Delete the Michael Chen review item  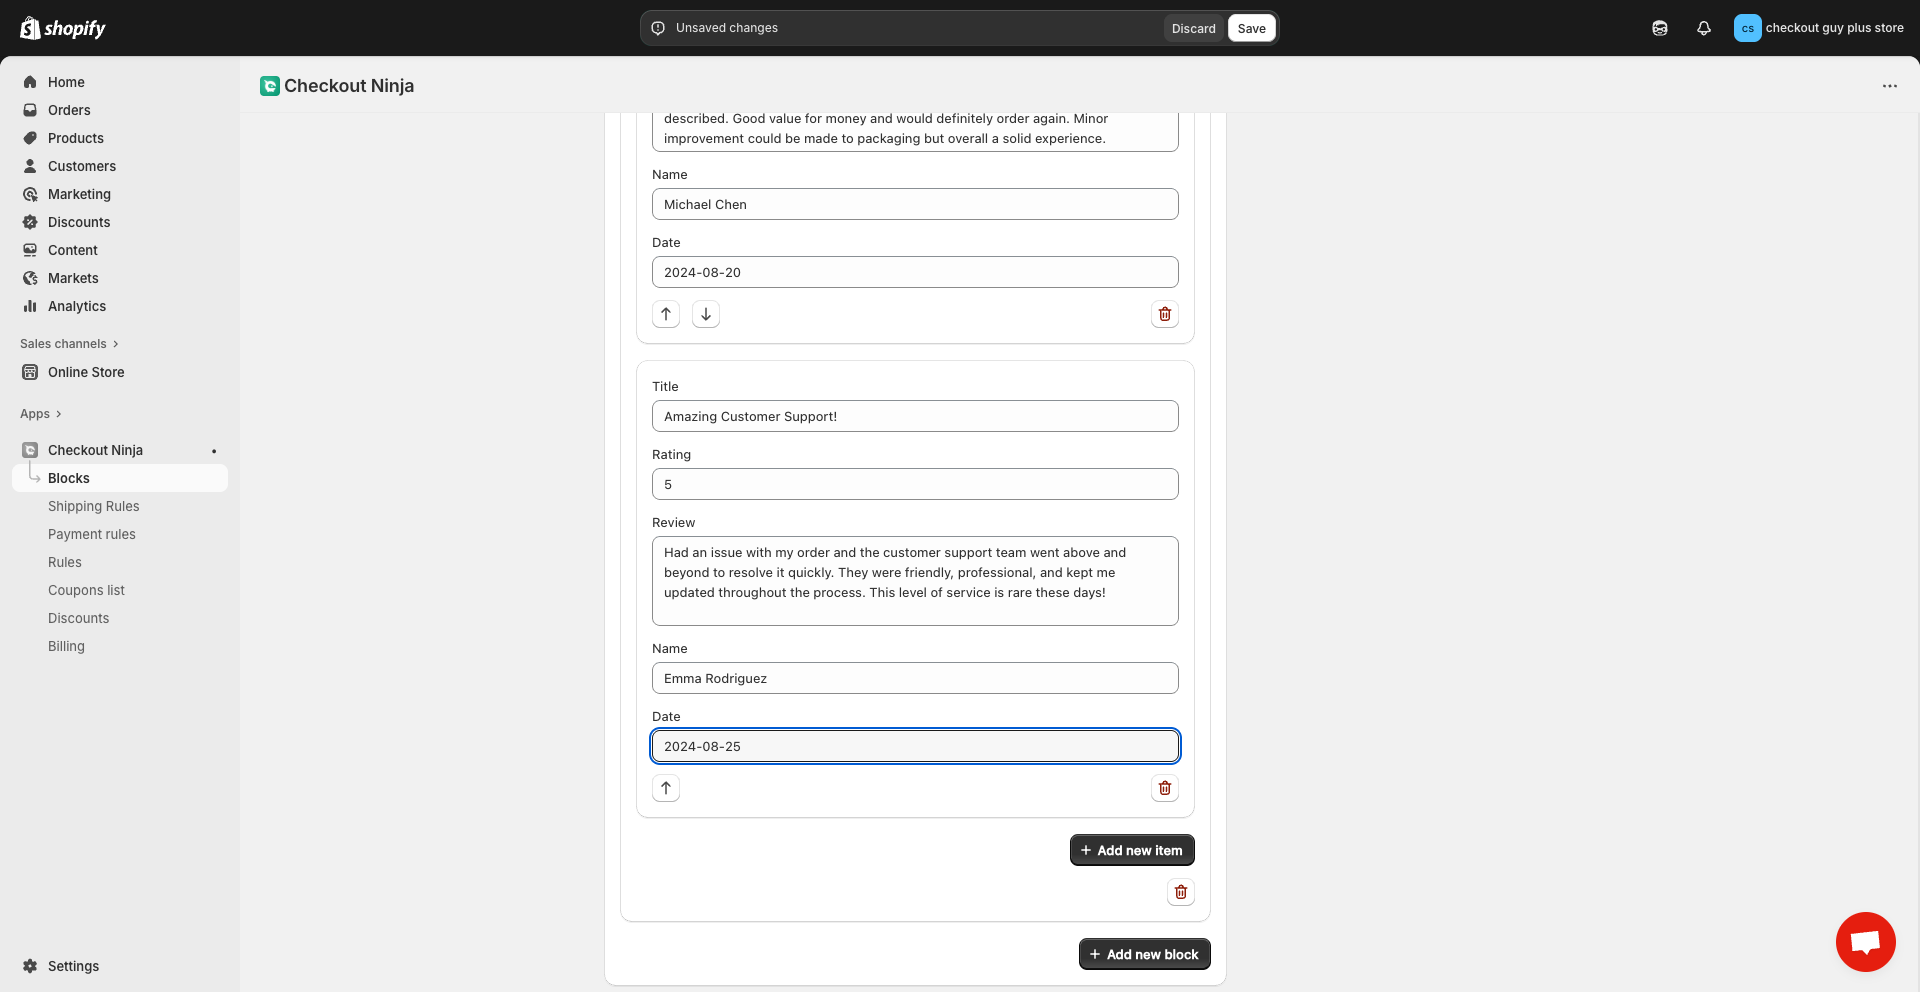point(1164,314)
